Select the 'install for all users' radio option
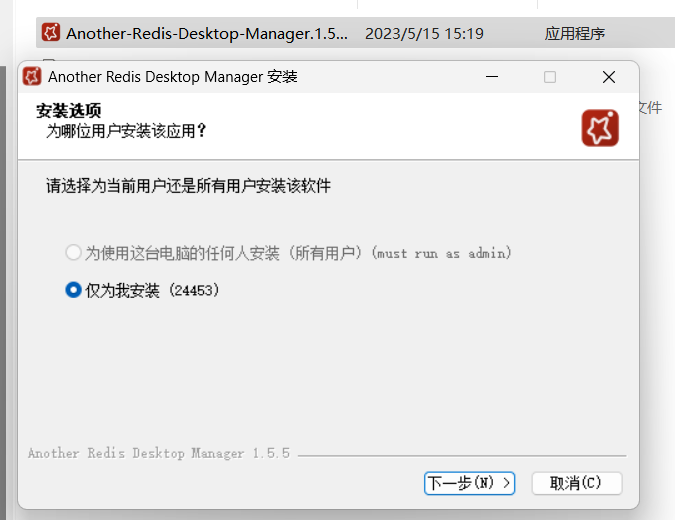The width and height of the screenshot is (675, 520). point(73,253)
